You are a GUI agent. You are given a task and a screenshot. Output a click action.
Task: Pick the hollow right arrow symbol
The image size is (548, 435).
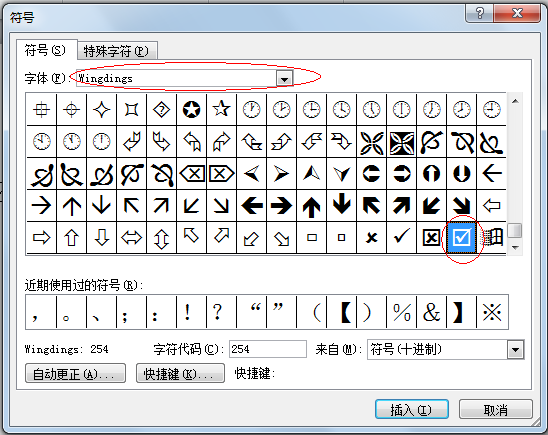[41, 238]
